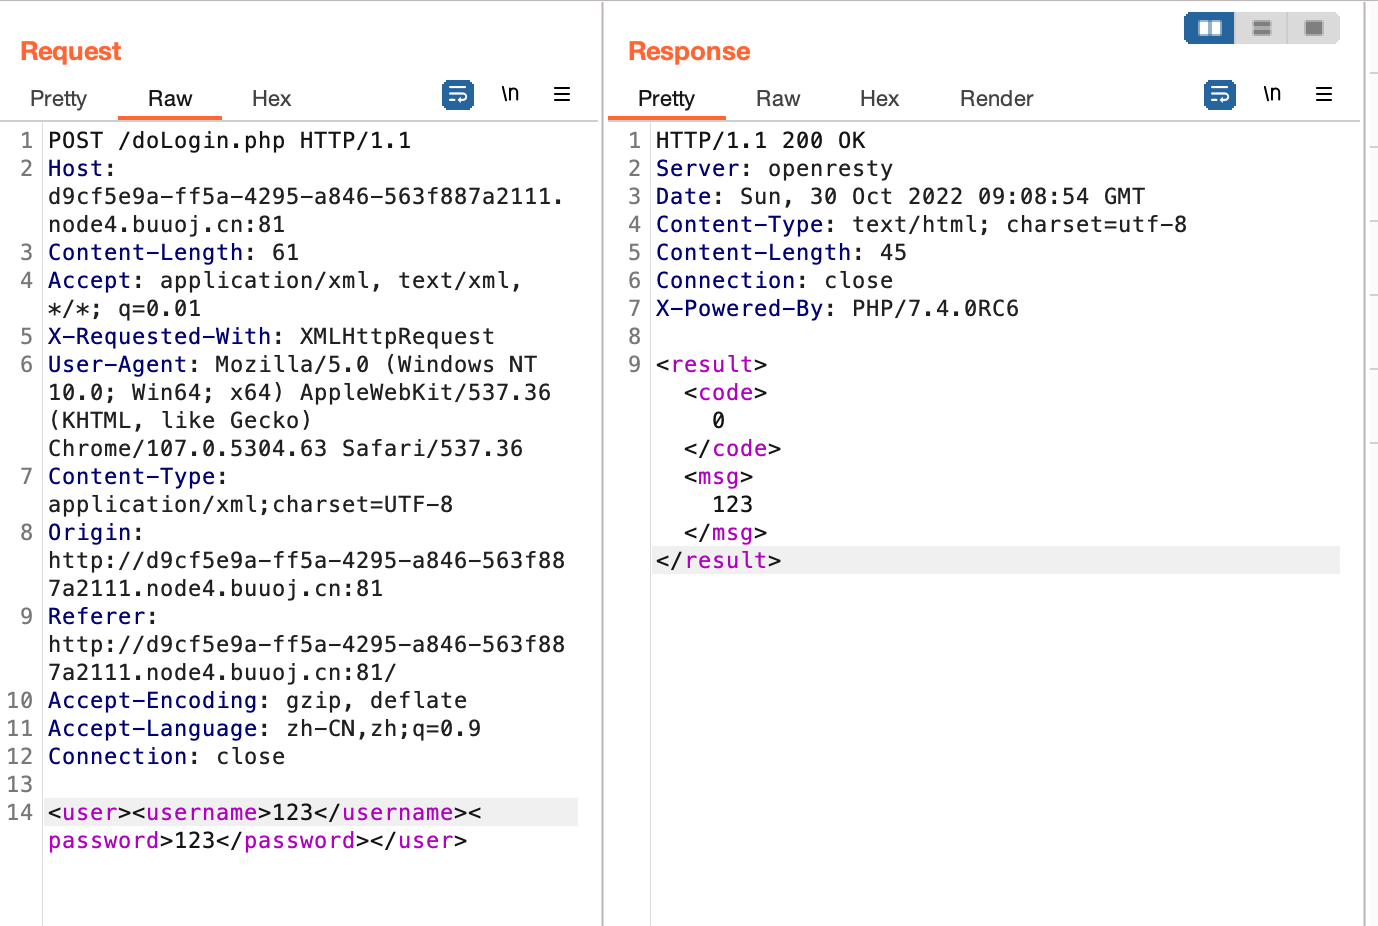Toggle word wrap icon in Request panel
The width and height of the screenshot is (1378, 926).
tap(458, 95)
